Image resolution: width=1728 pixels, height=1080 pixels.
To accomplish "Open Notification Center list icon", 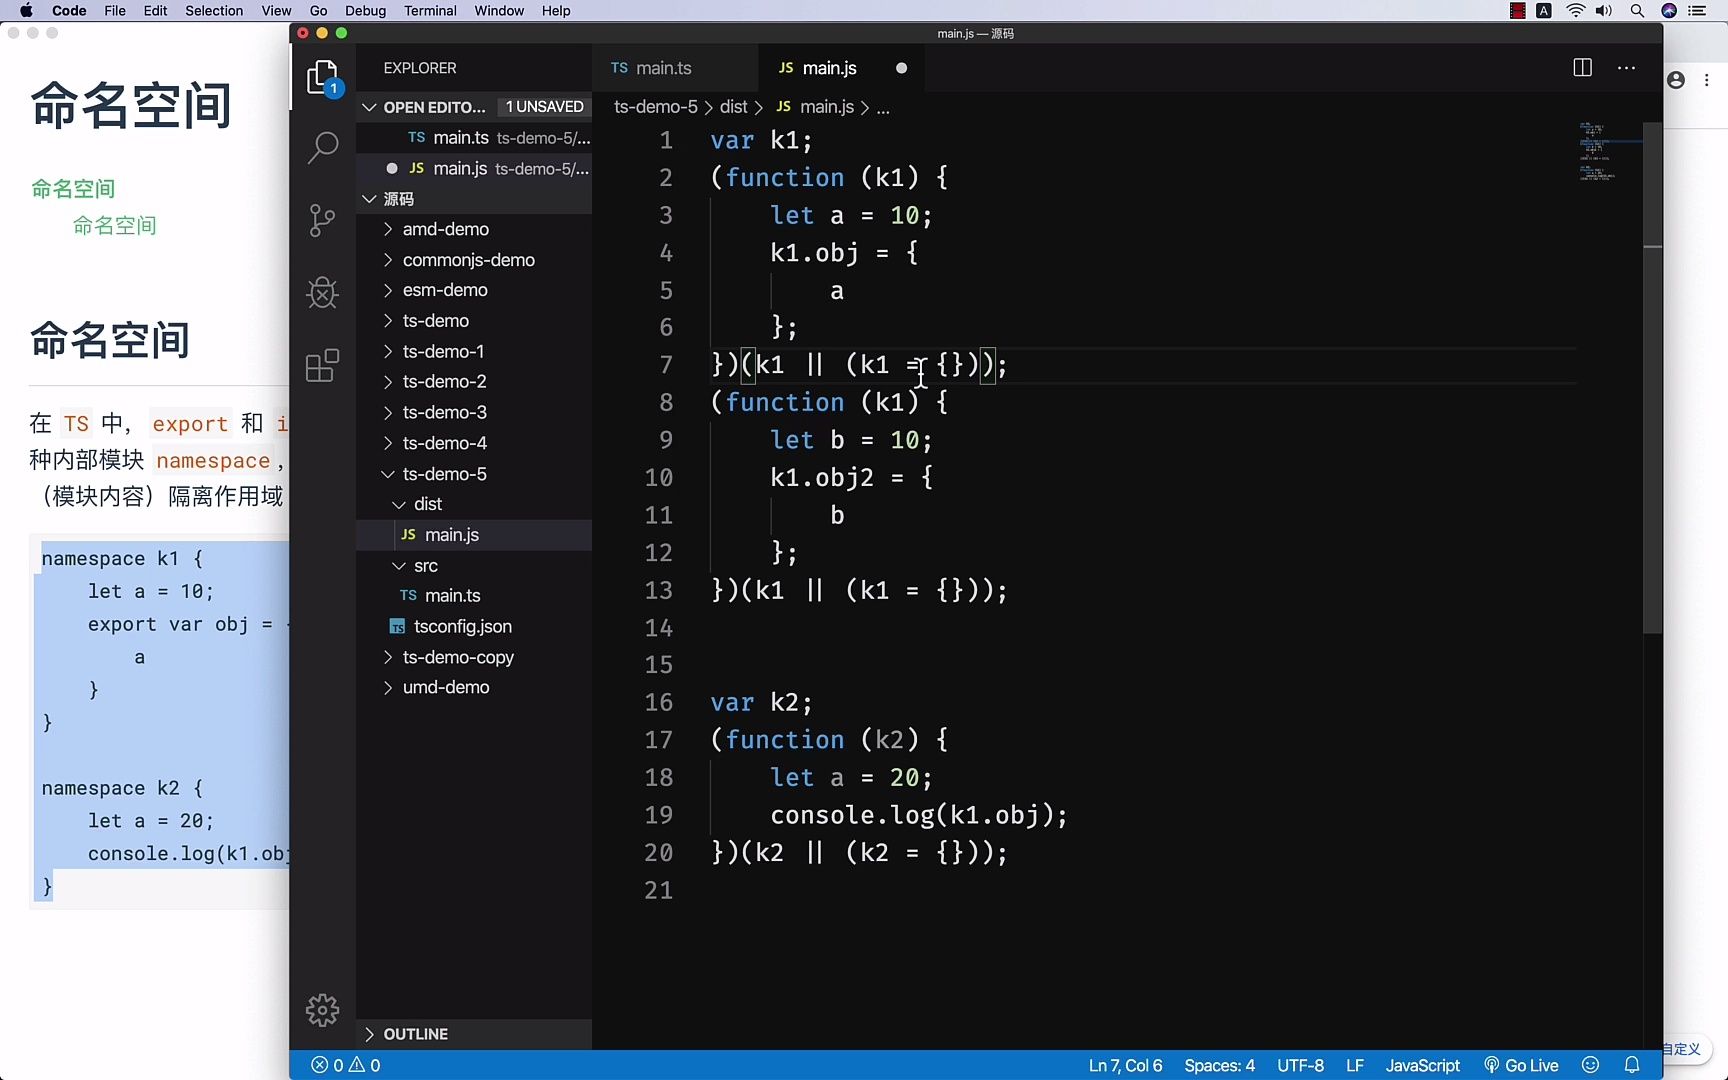I will tap(1697, 11).
